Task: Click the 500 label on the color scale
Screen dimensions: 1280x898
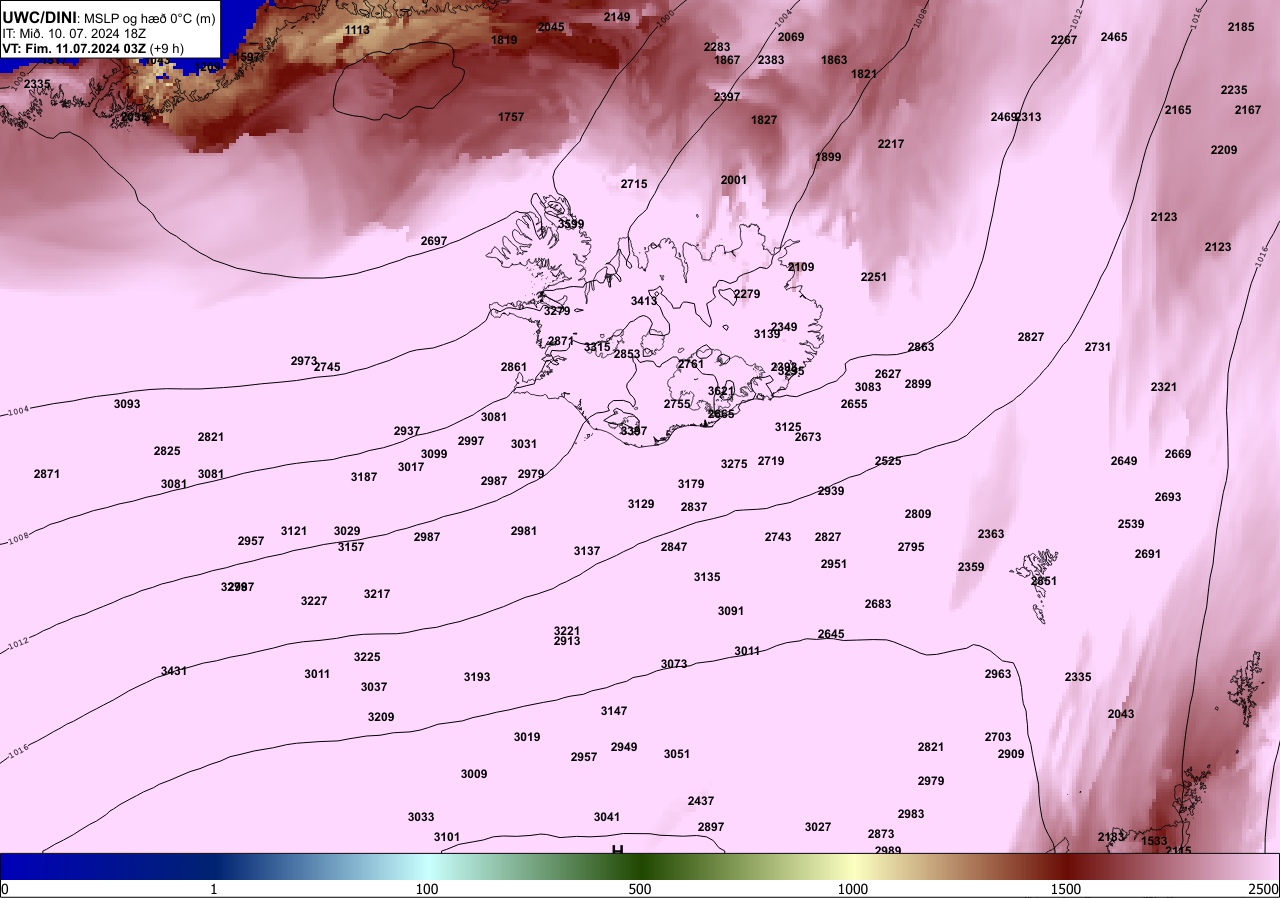Action: [x=640, y=889]
